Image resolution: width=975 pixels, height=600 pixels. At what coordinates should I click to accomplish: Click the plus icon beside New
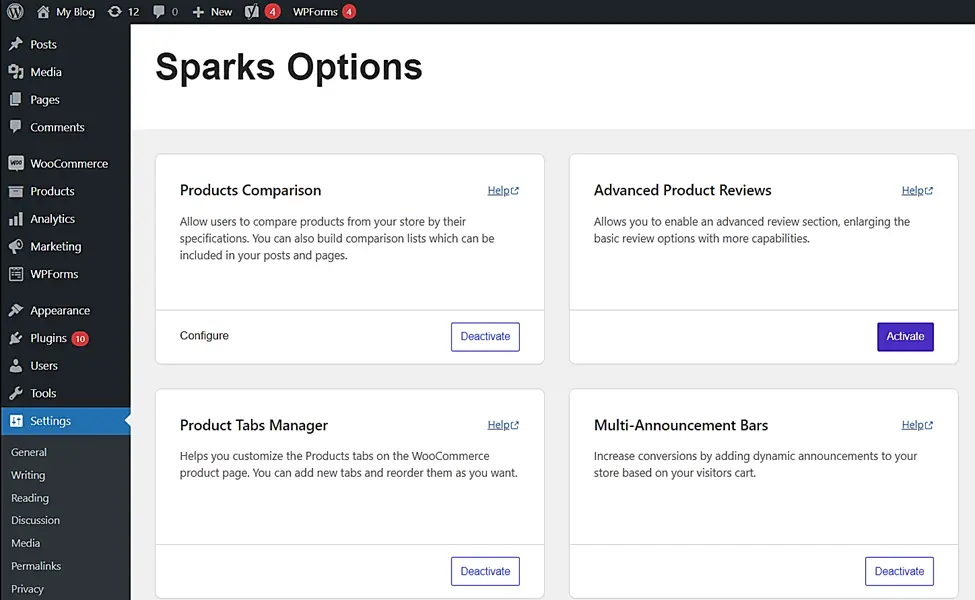tap(198, 12)
